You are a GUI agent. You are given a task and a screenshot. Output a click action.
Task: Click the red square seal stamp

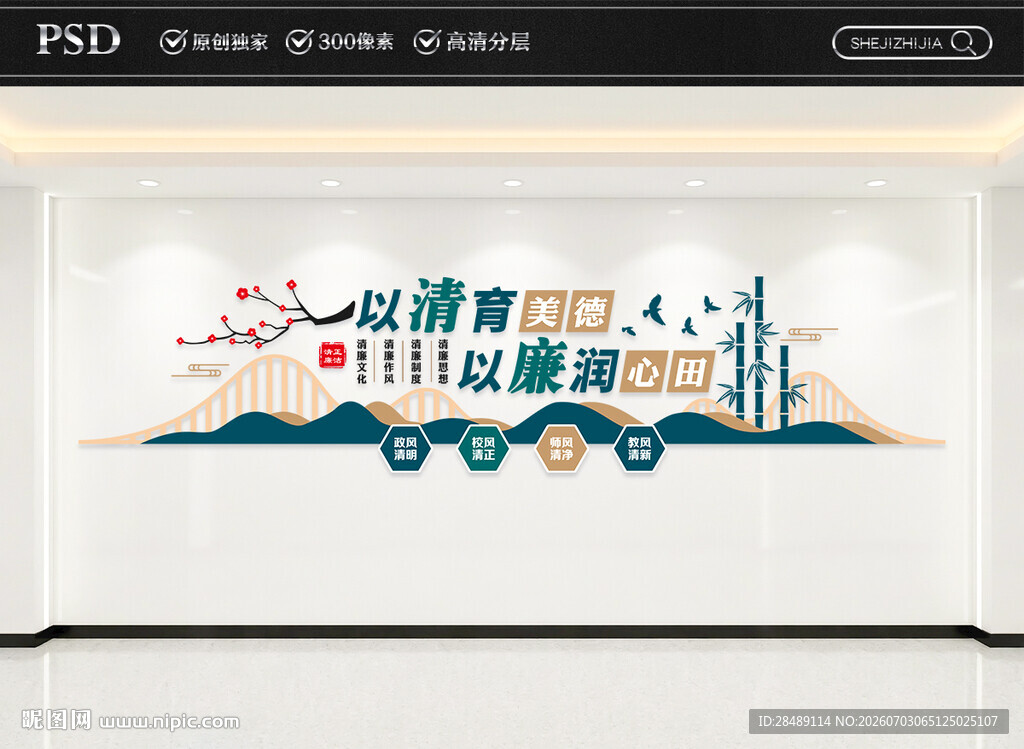tap(333, 355)
